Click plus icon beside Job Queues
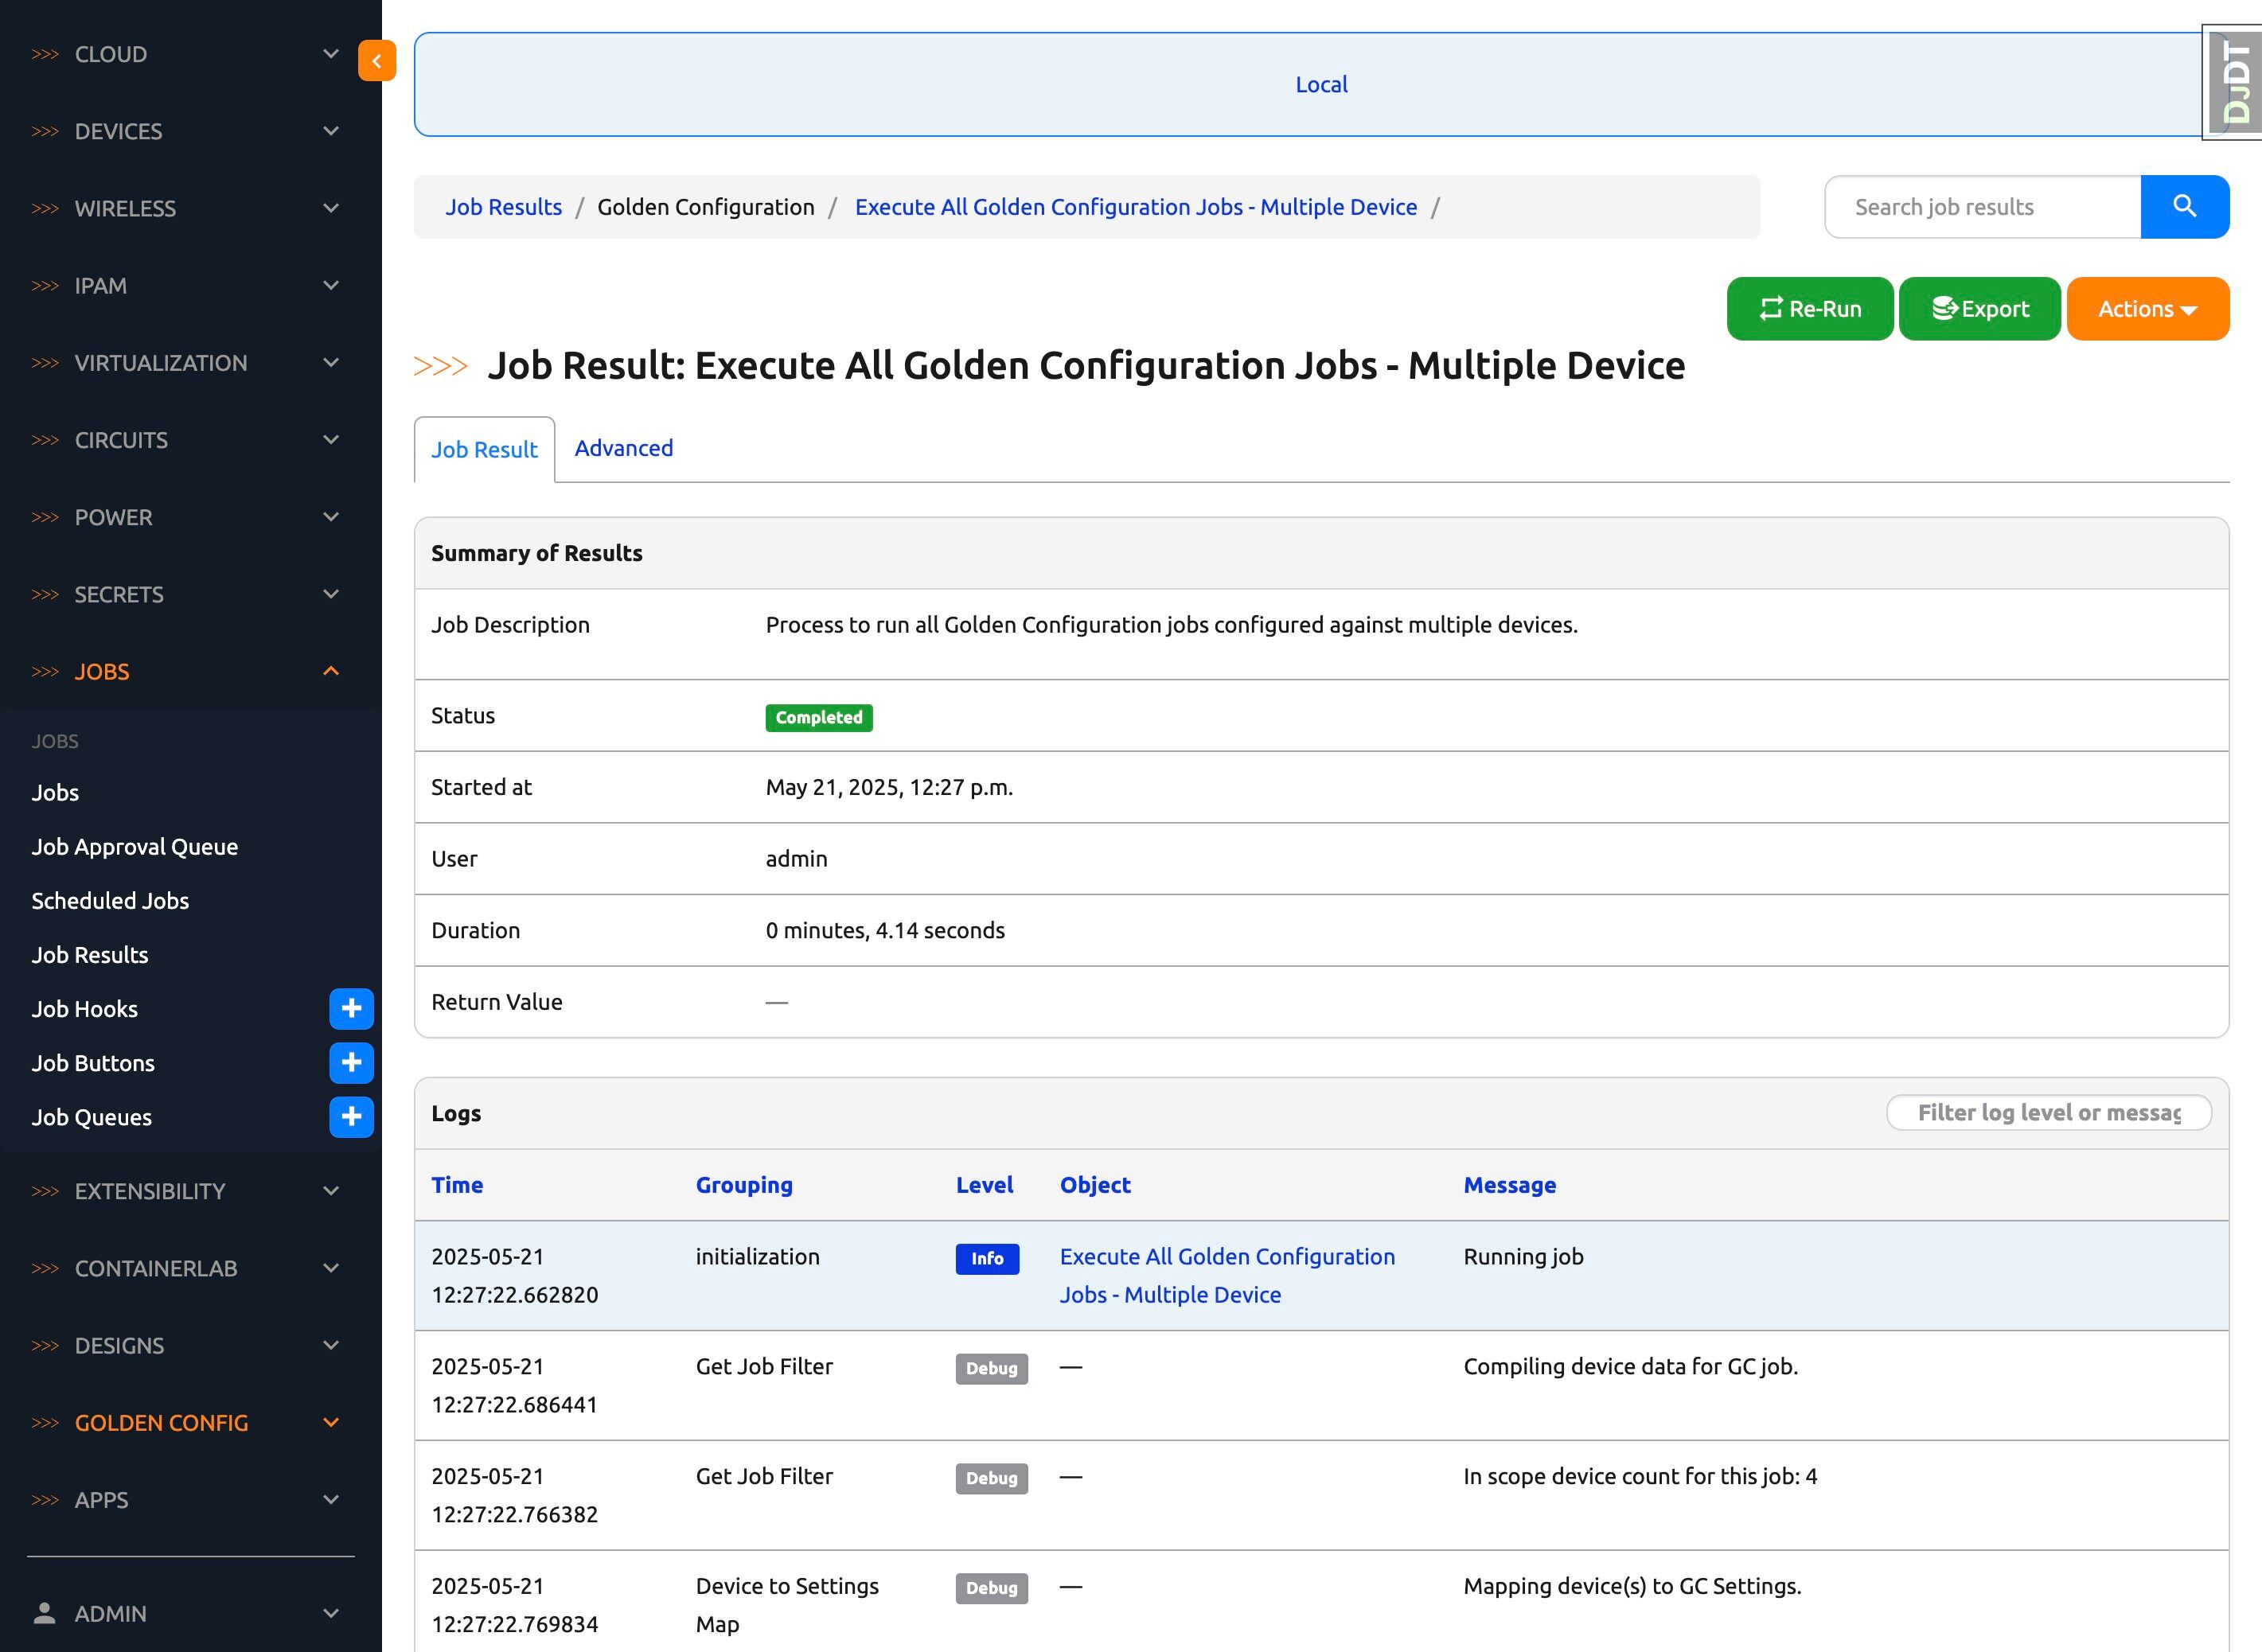 coord(351,1116)
